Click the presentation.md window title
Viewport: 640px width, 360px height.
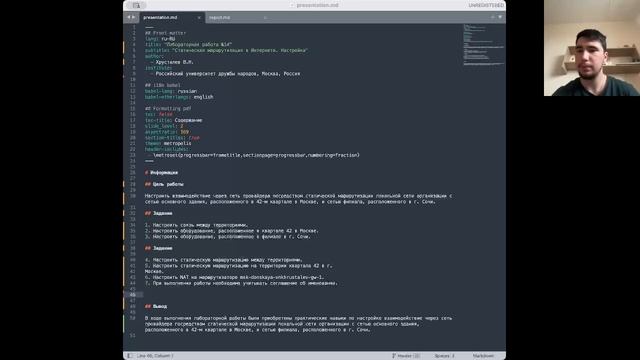(318, 5)
